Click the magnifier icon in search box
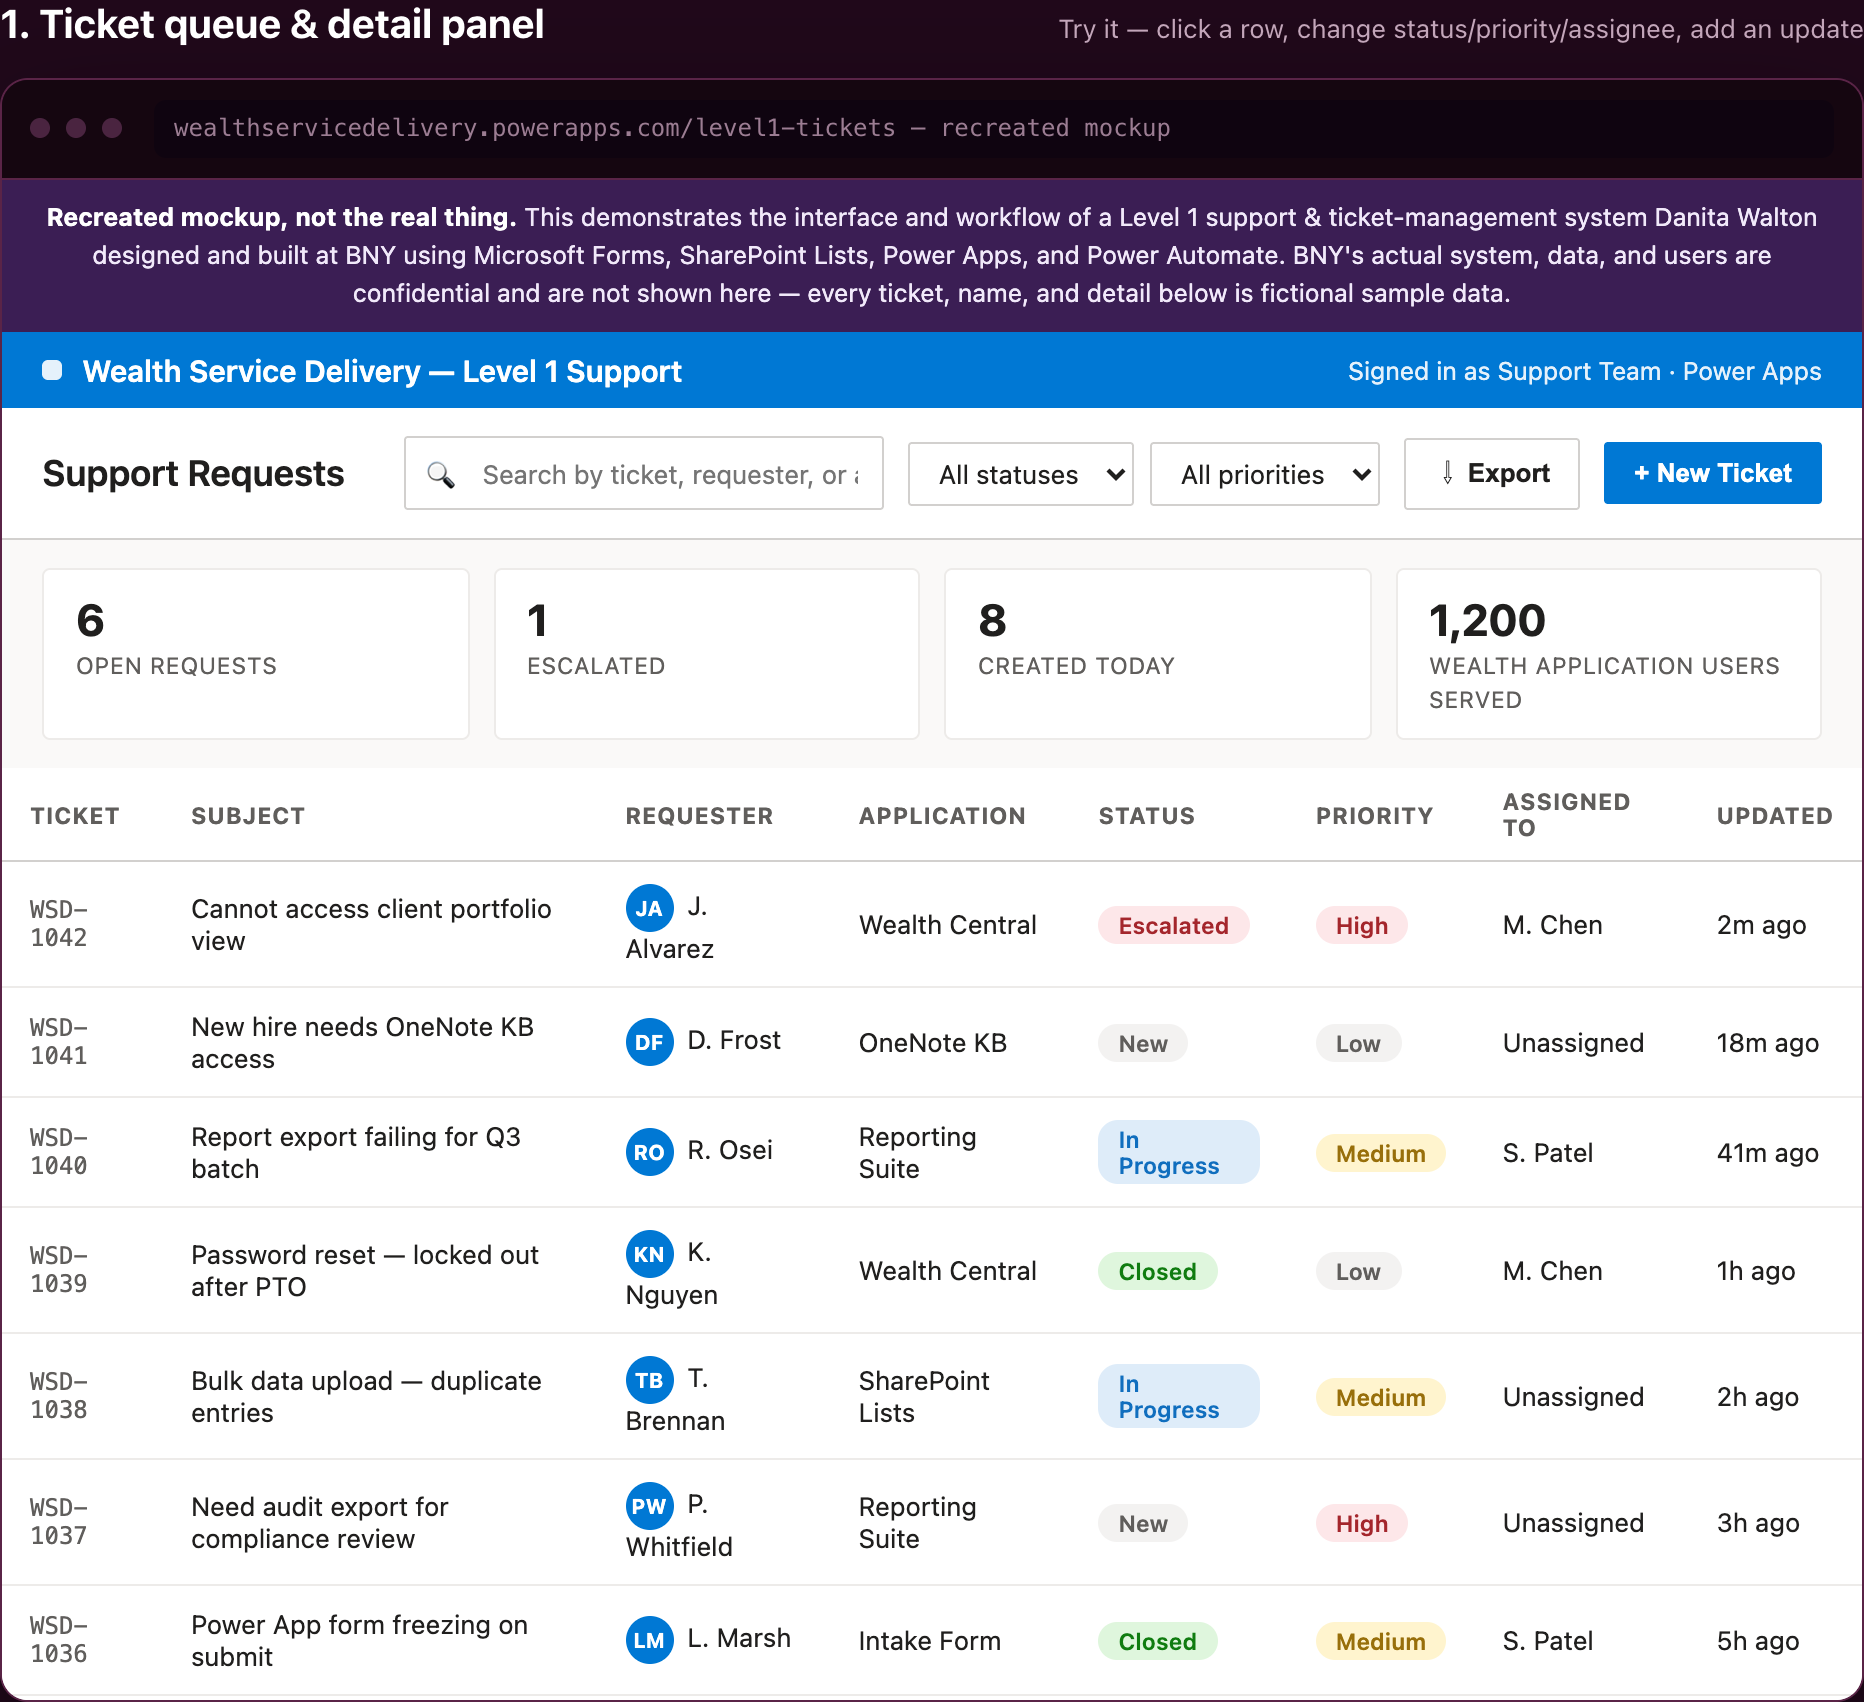 tap(441, 474)
